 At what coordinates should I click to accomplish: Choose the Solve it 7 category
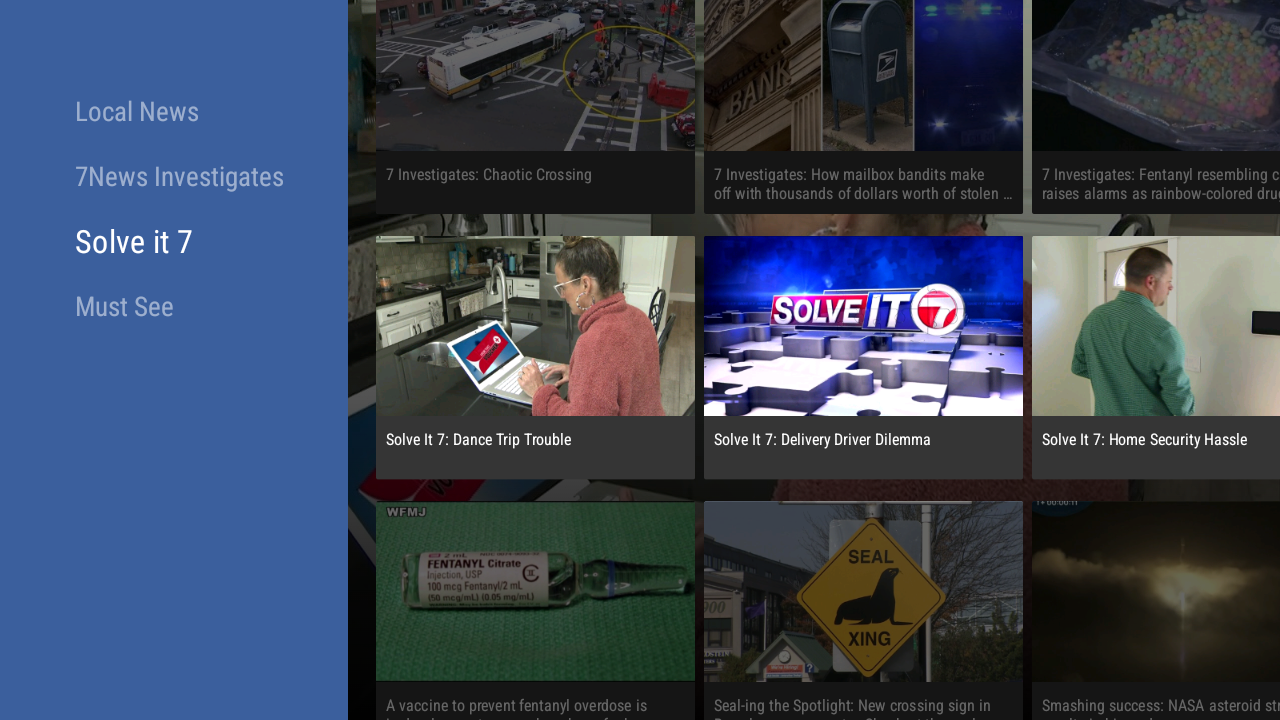[134, 242]
